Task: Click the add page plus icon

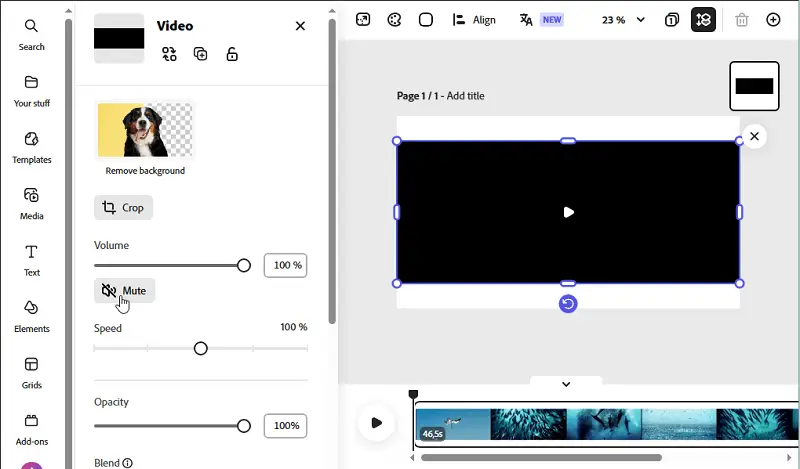Action: pyautogui.click(x=773, y=19)
